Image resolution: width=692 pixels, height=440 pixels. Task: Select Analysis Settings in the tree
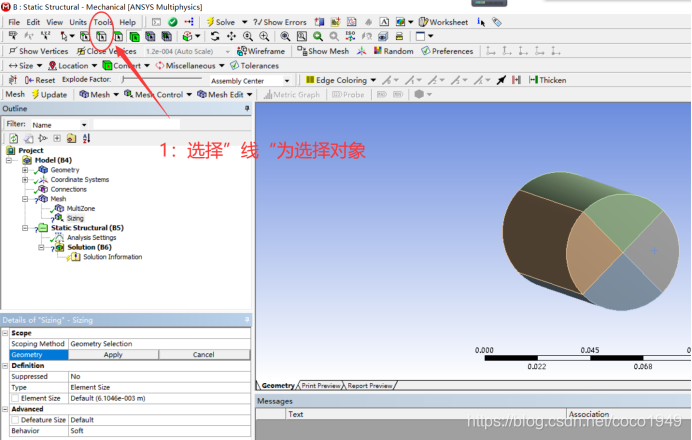coord(91,237)
